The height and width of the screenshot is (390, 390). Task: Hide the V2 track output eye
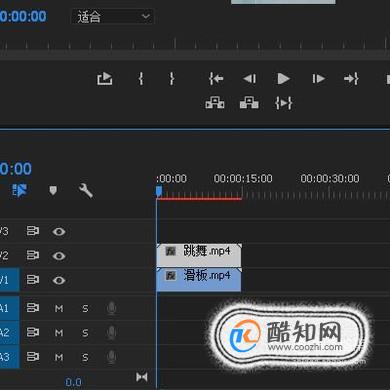[59, 256]
